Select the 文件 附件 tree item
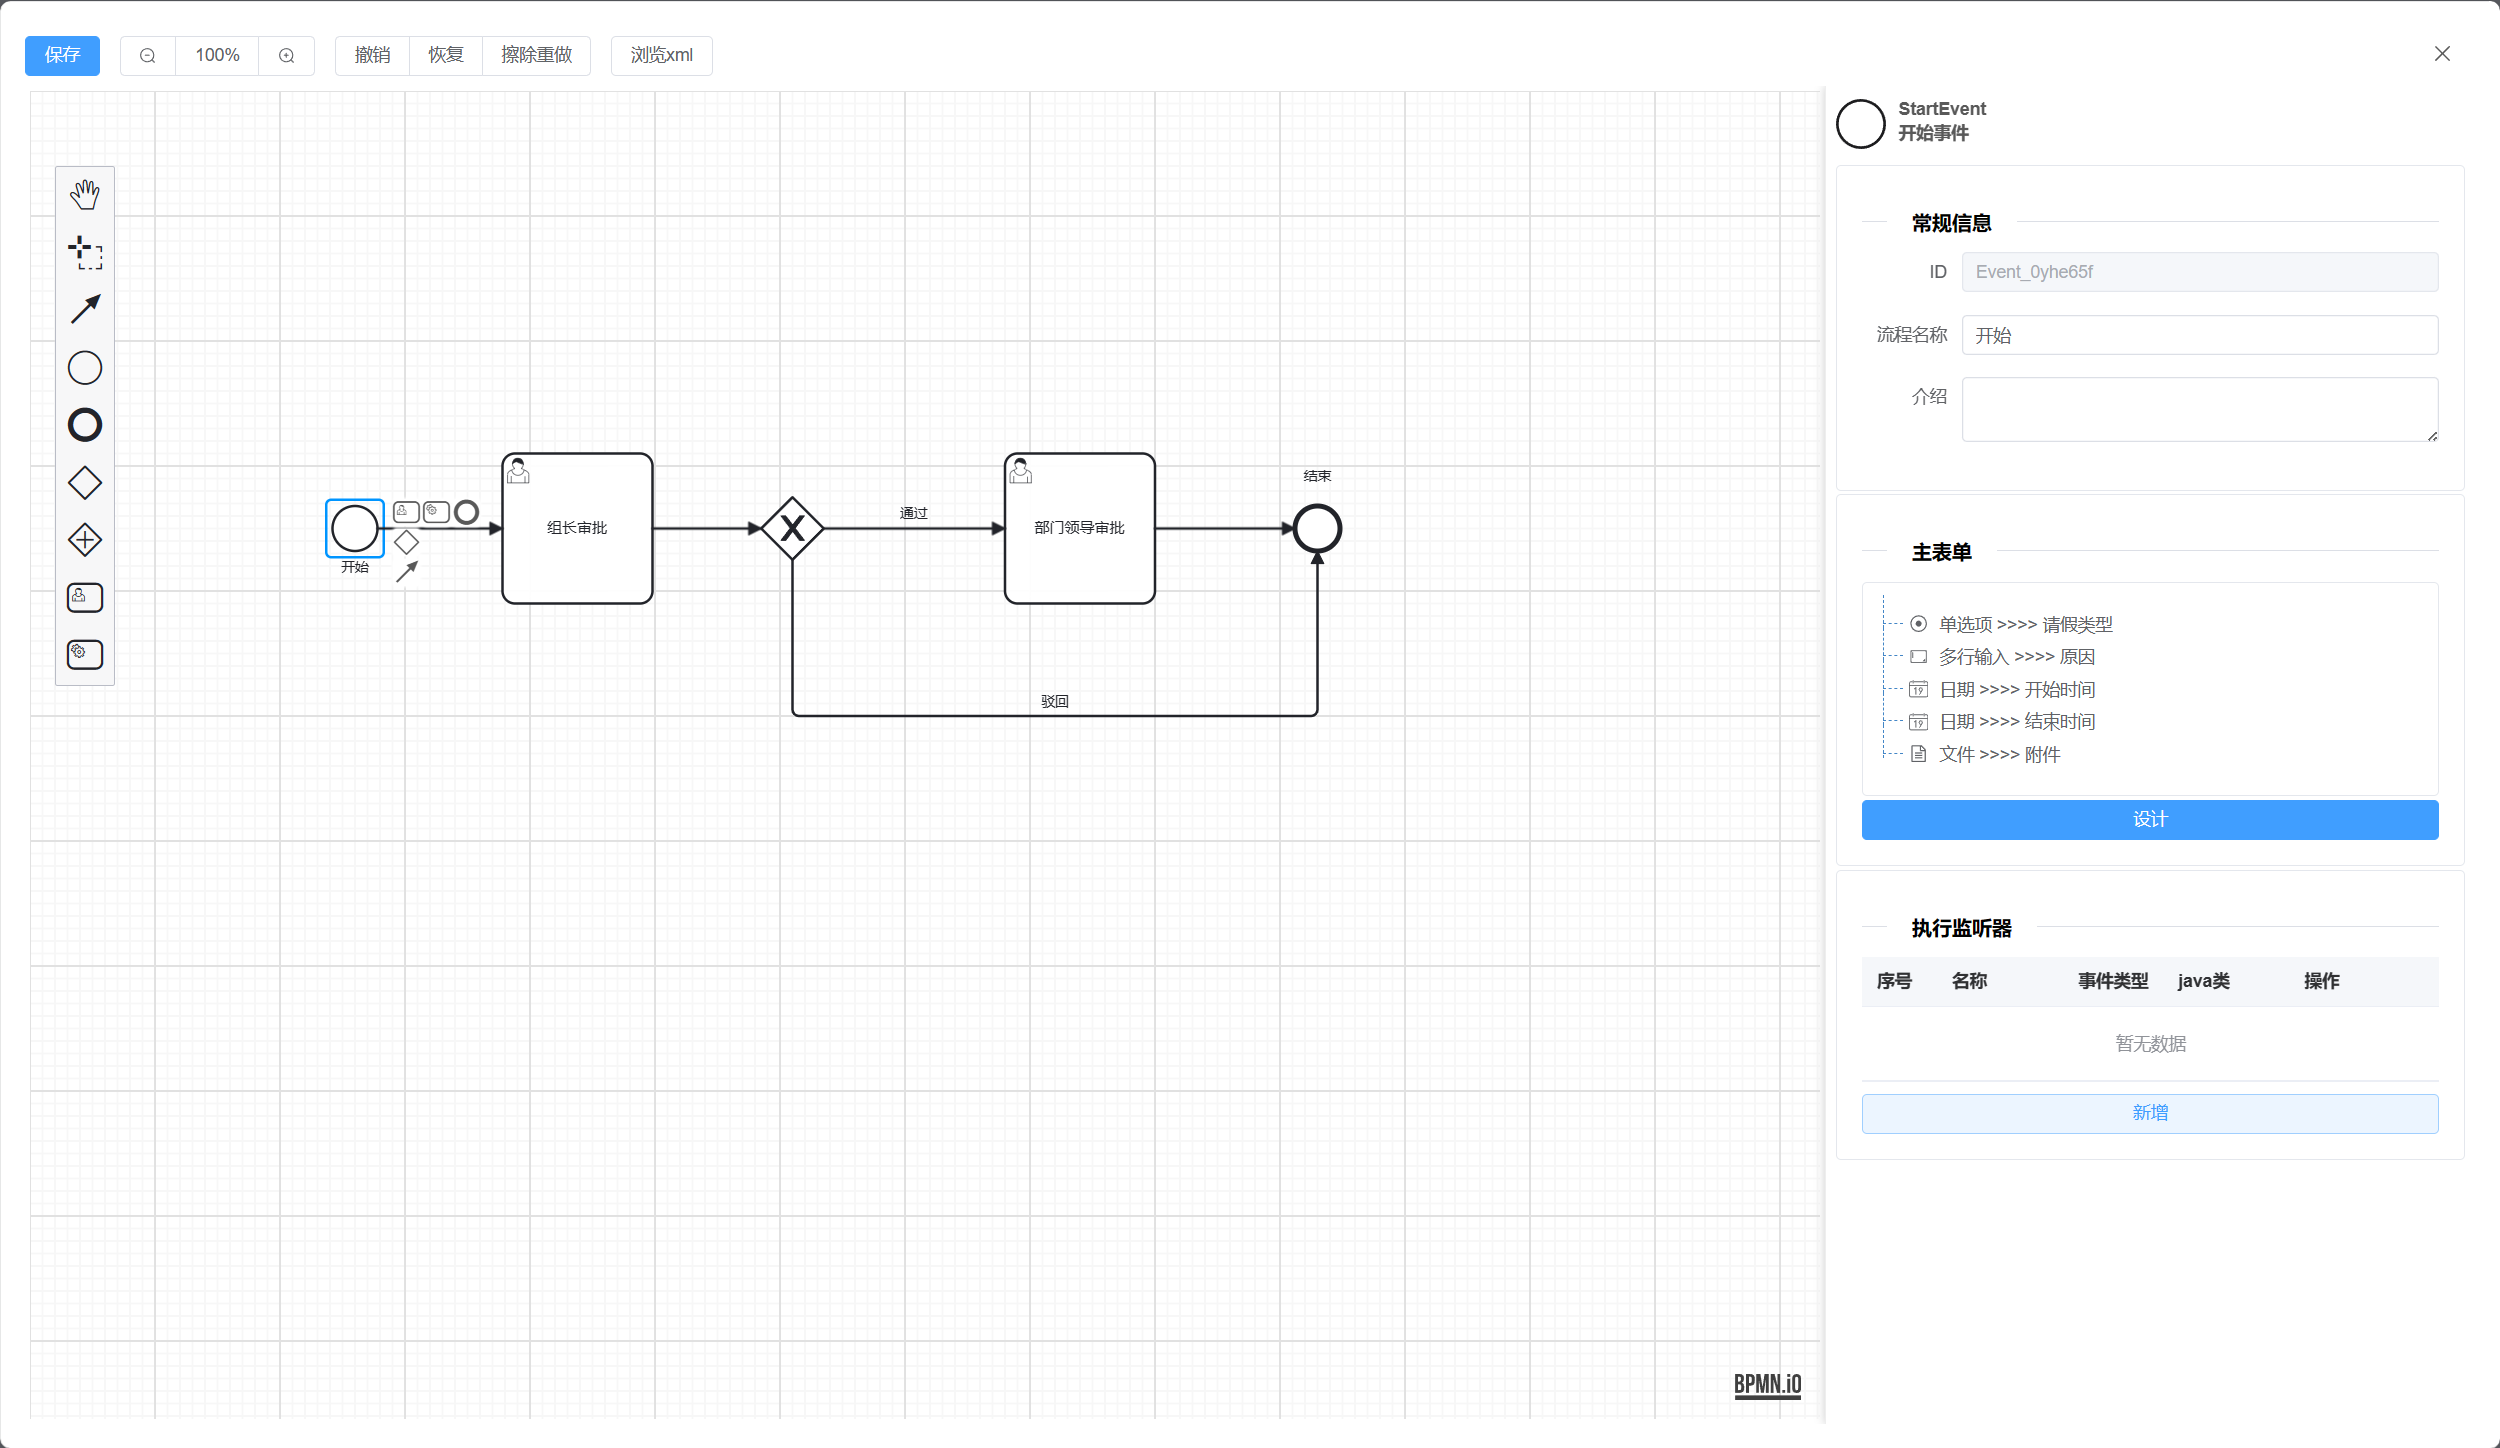Viewport: 2500px width, 1448px height. [1999, 755]
